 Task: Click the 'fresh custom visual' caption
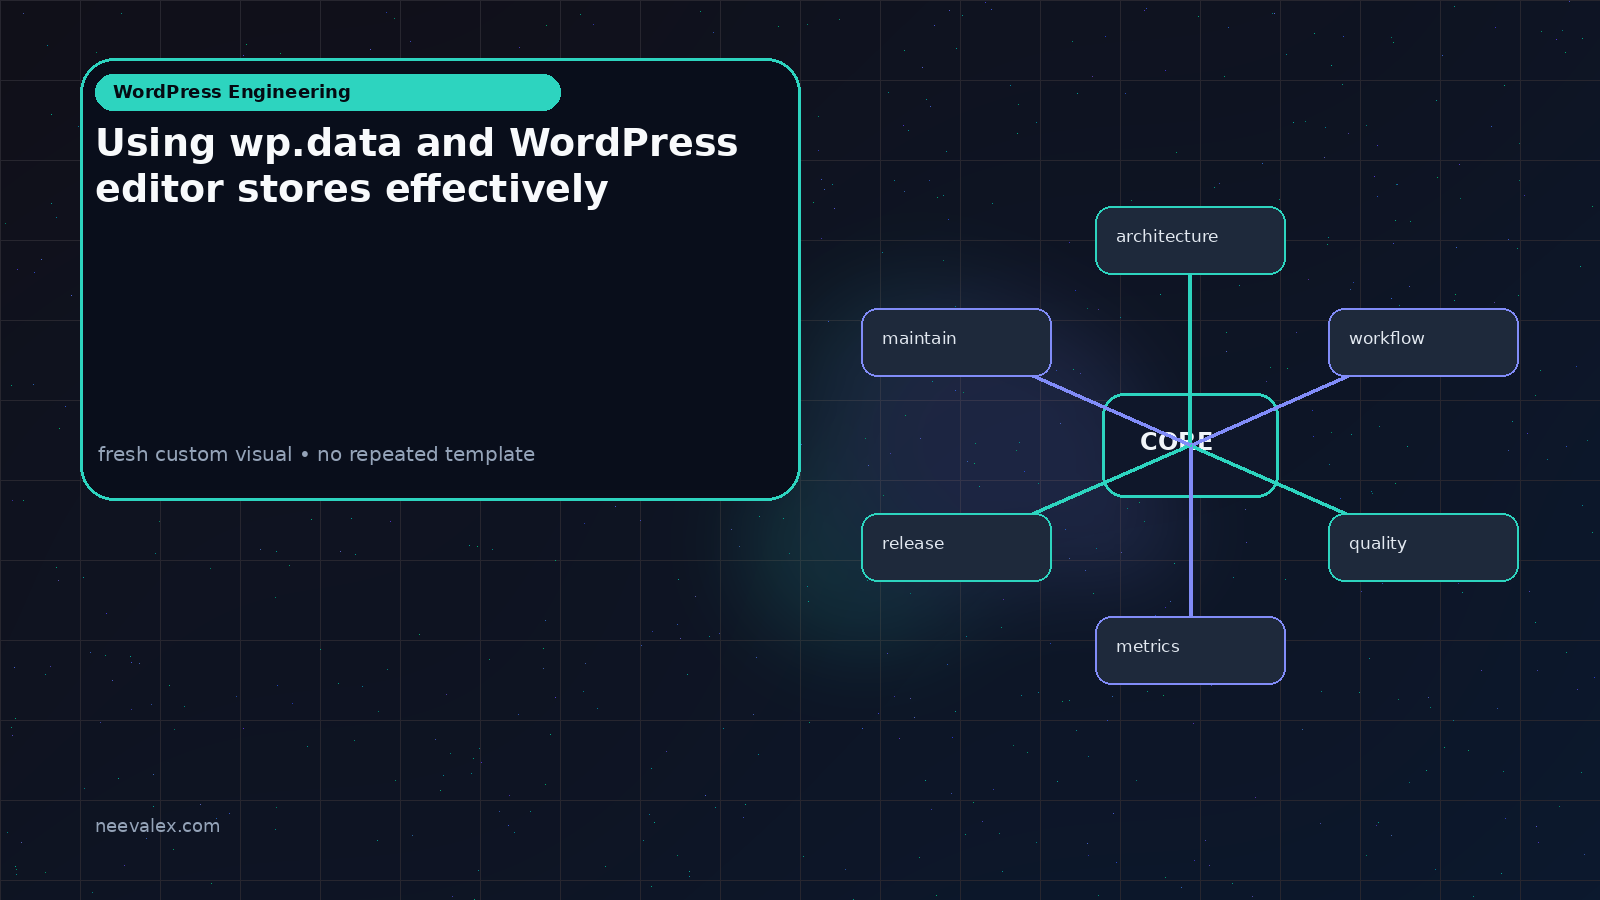point(316,454)
